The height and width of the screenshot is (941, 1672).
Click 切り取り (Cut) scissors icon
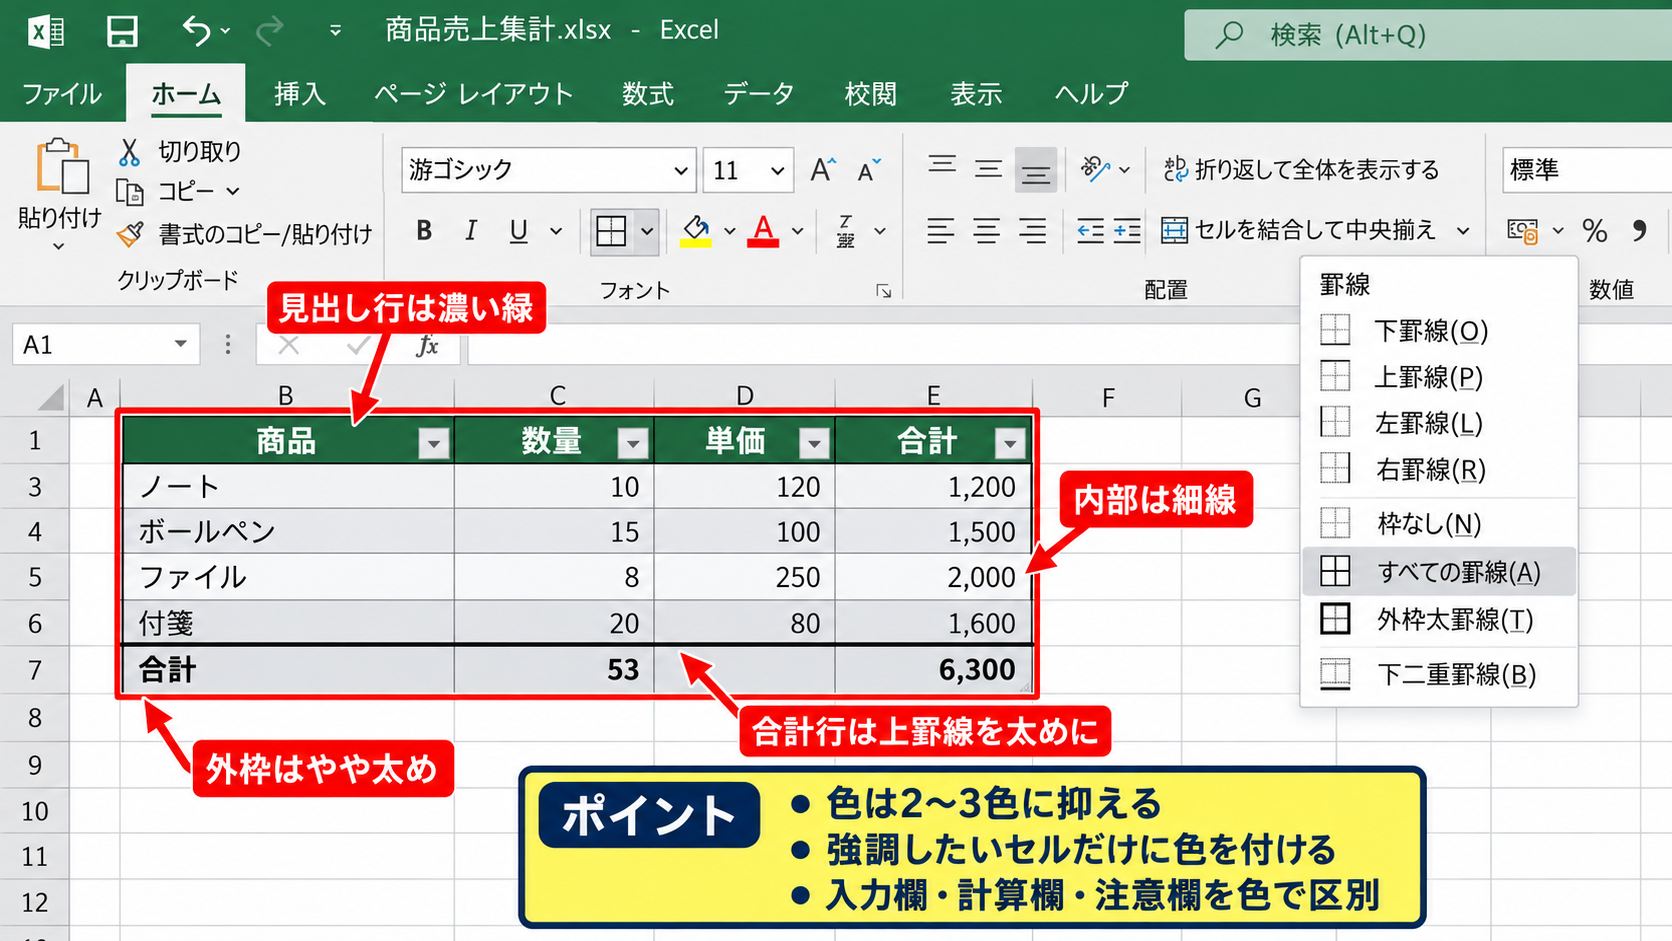pos(129,152)
